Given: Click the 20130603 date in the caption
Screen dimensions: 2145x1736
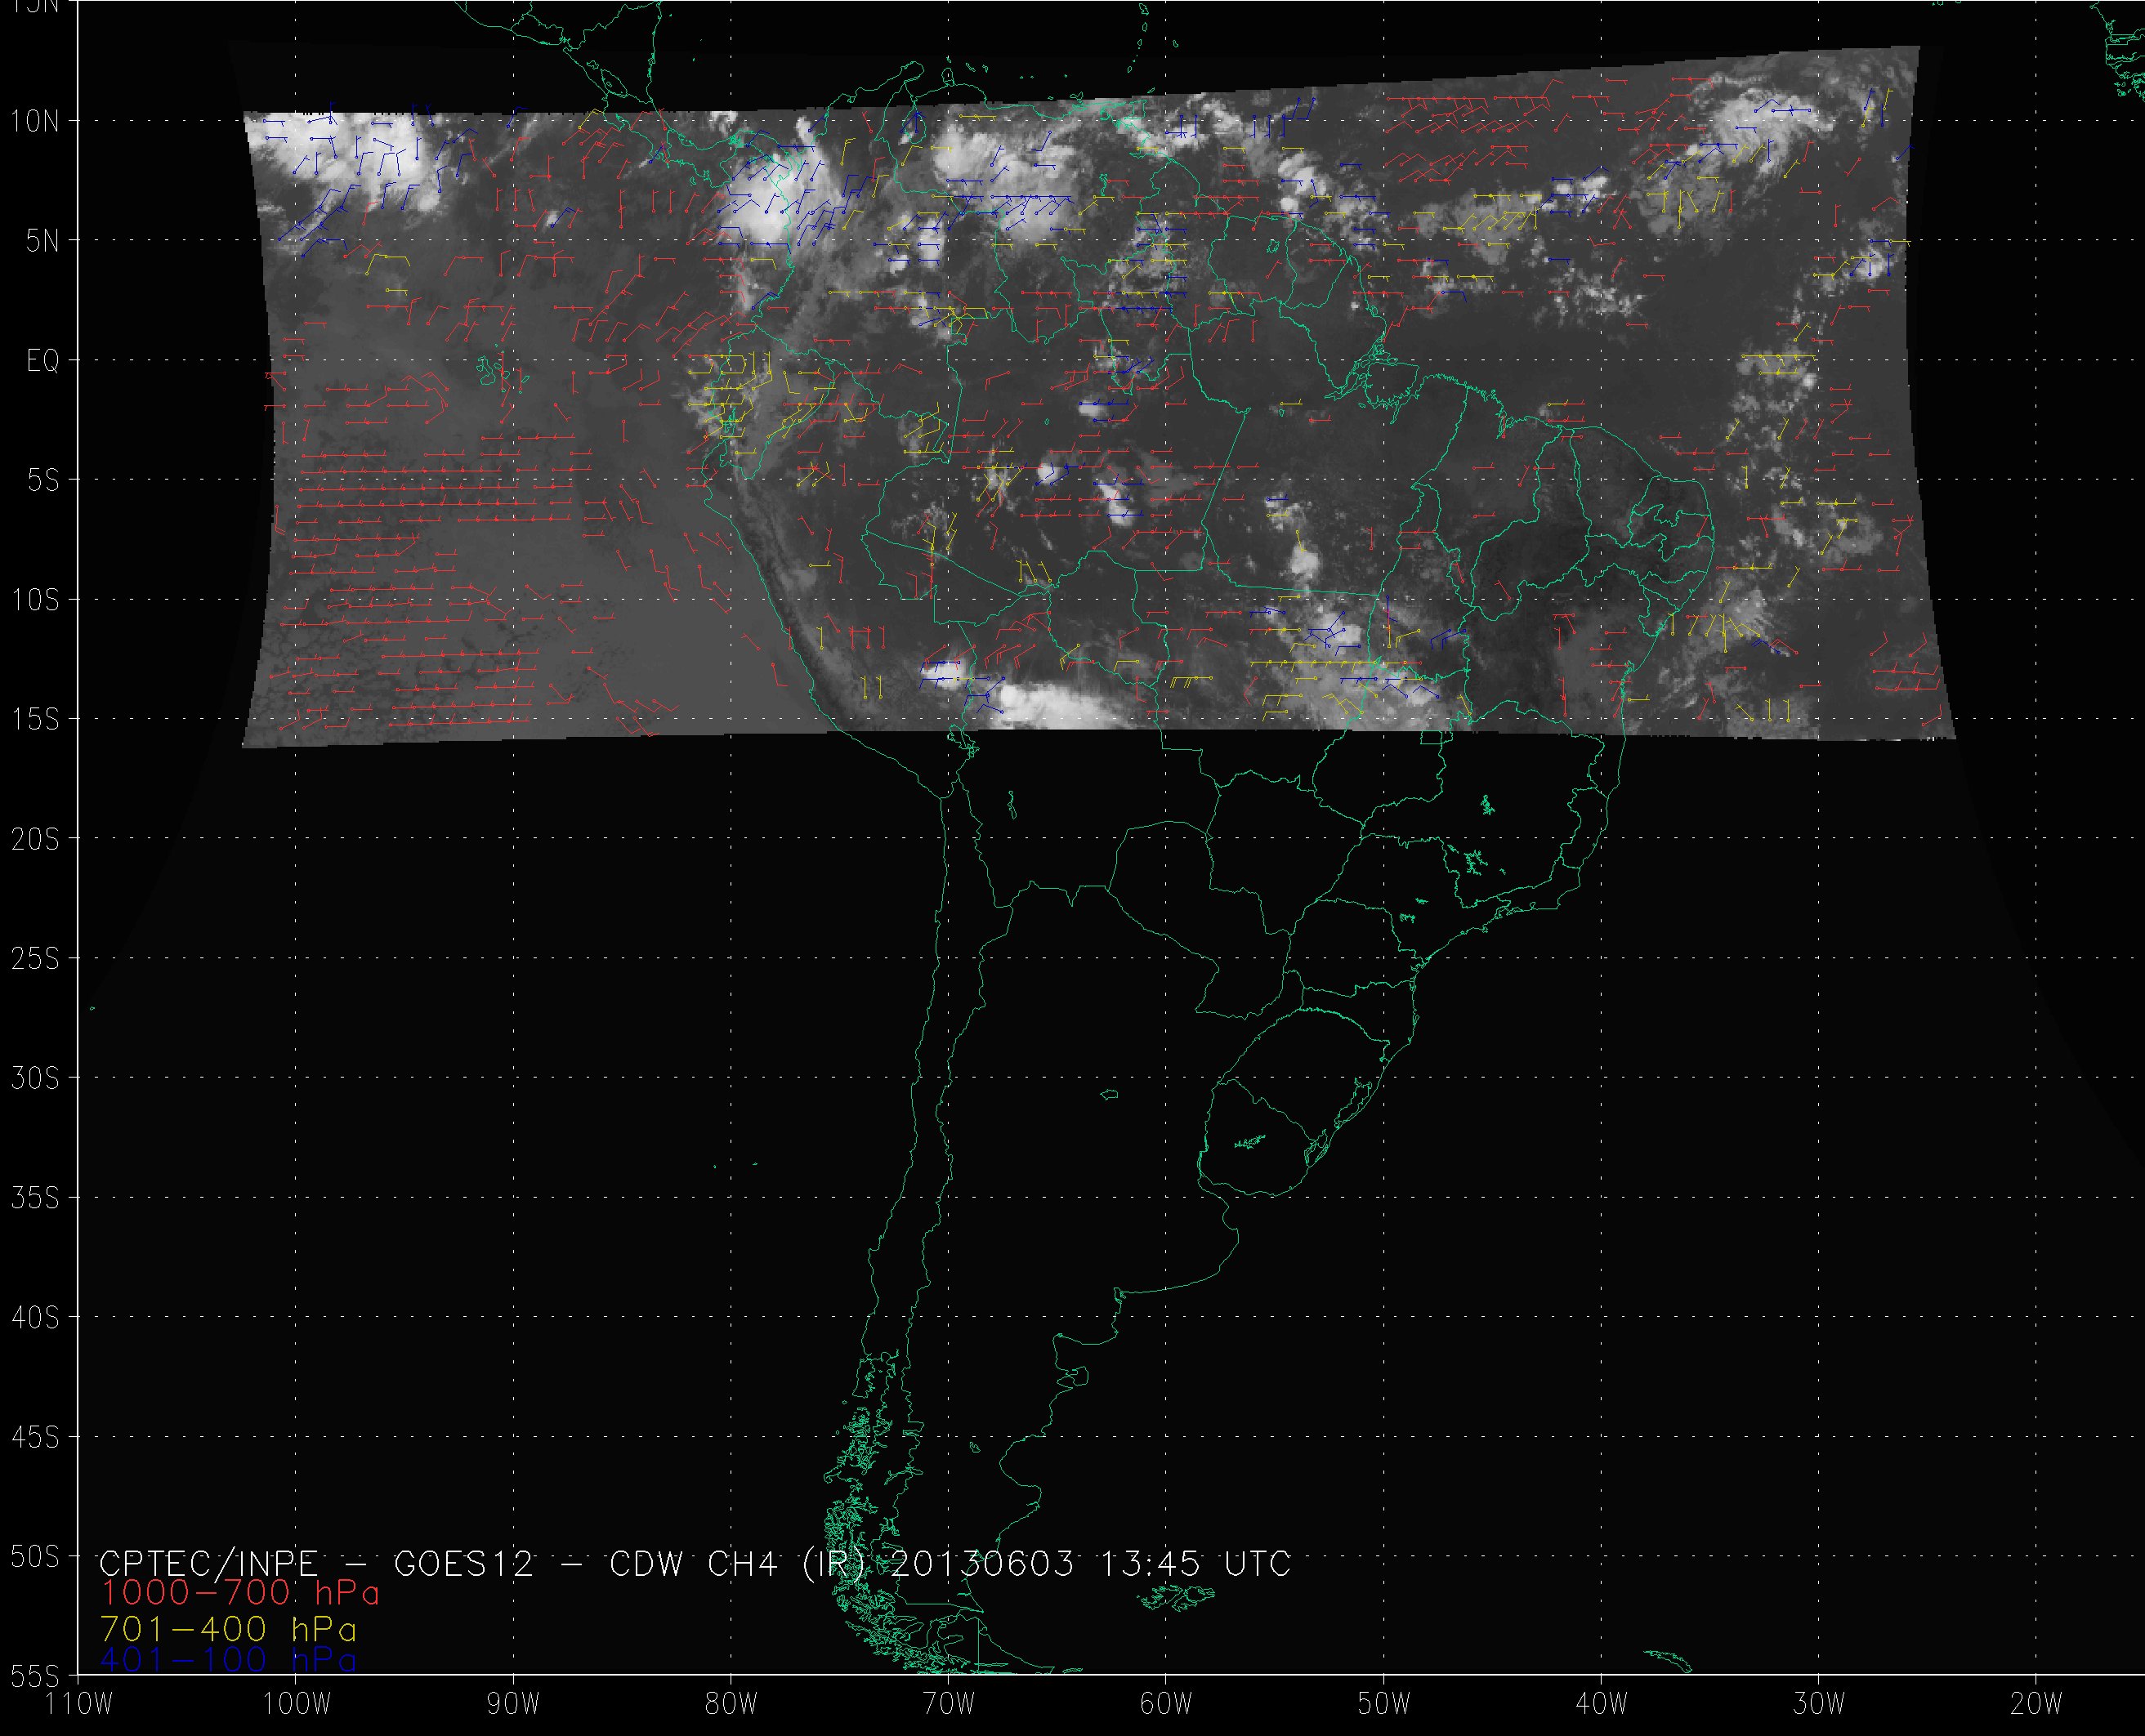Looking at the screenshot, I should pyautogui.click(x=982, y=1563).
